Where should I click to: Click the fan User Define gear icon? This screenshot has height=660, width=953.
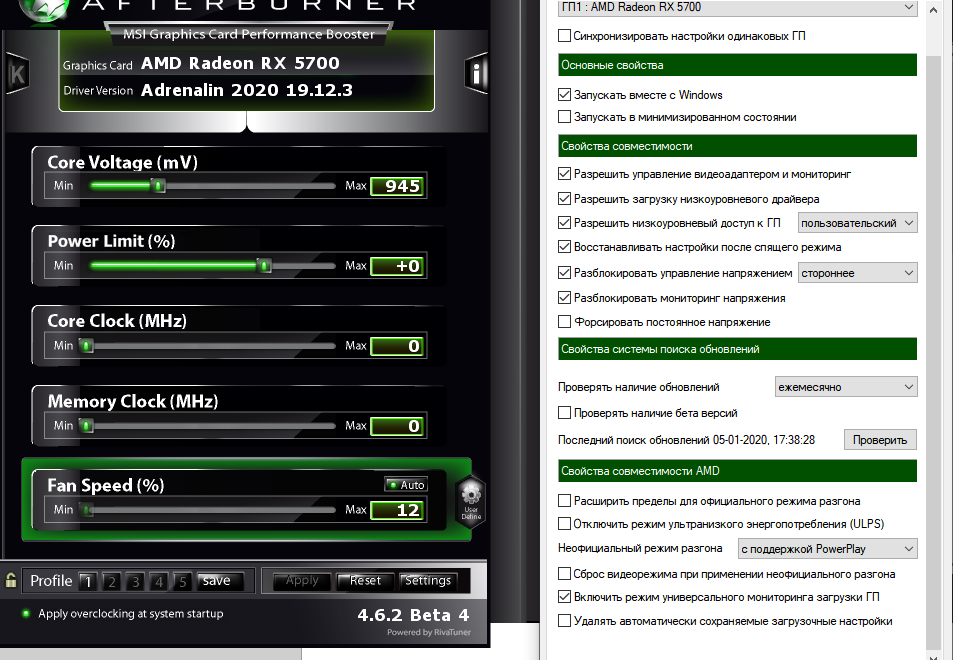pos(471,501)
